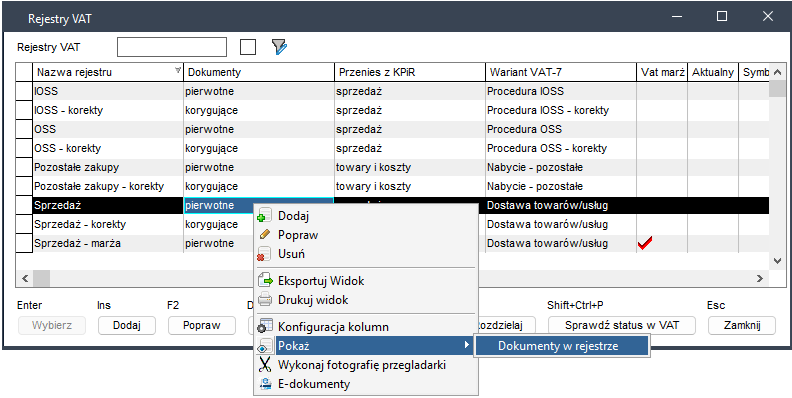Click the IOSS register name cell
The image size is (792, 398).
tap(108, 91)
